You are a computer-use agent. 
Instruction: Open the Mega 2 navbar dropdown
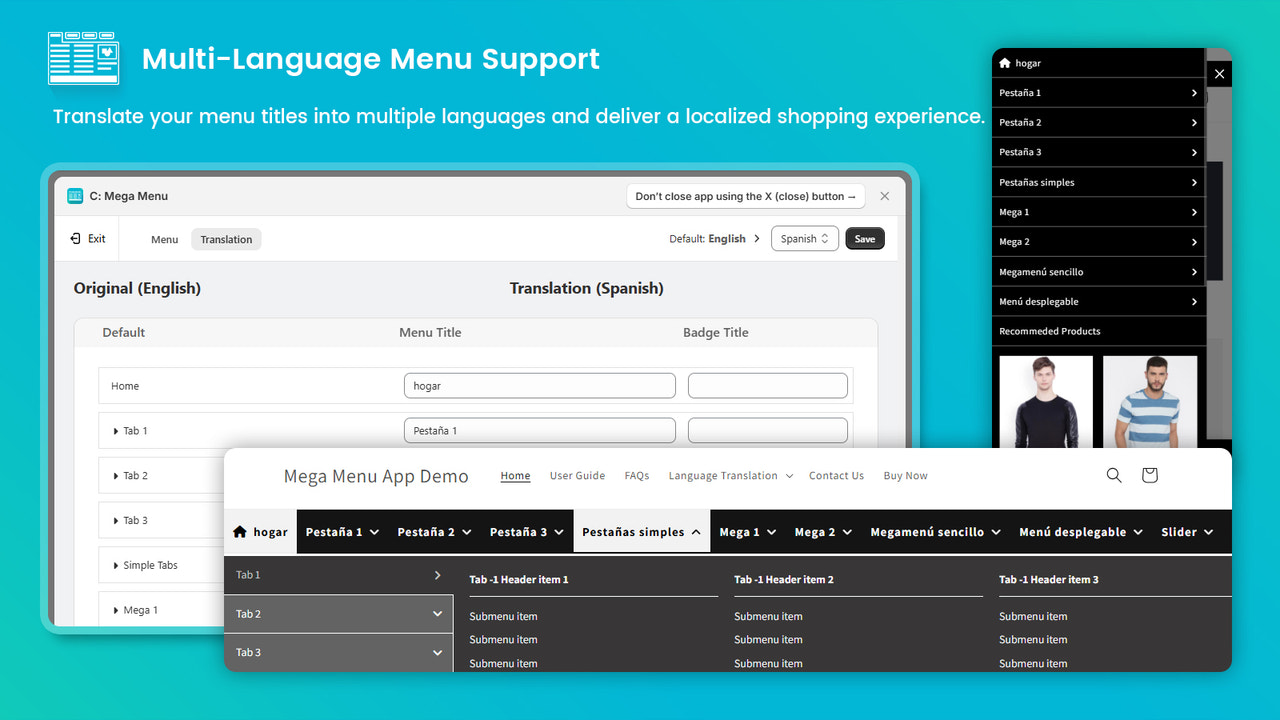click(823, 532)
